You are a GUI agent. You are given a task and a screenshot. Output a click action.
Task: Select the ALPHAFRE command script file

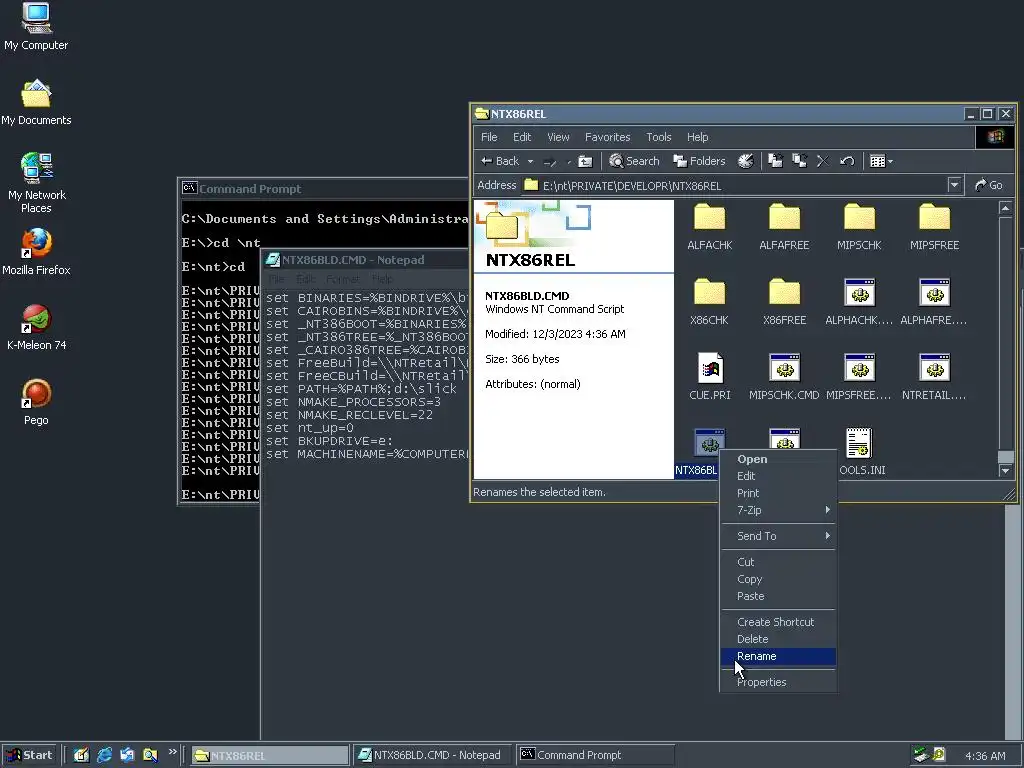click(935, 301)
